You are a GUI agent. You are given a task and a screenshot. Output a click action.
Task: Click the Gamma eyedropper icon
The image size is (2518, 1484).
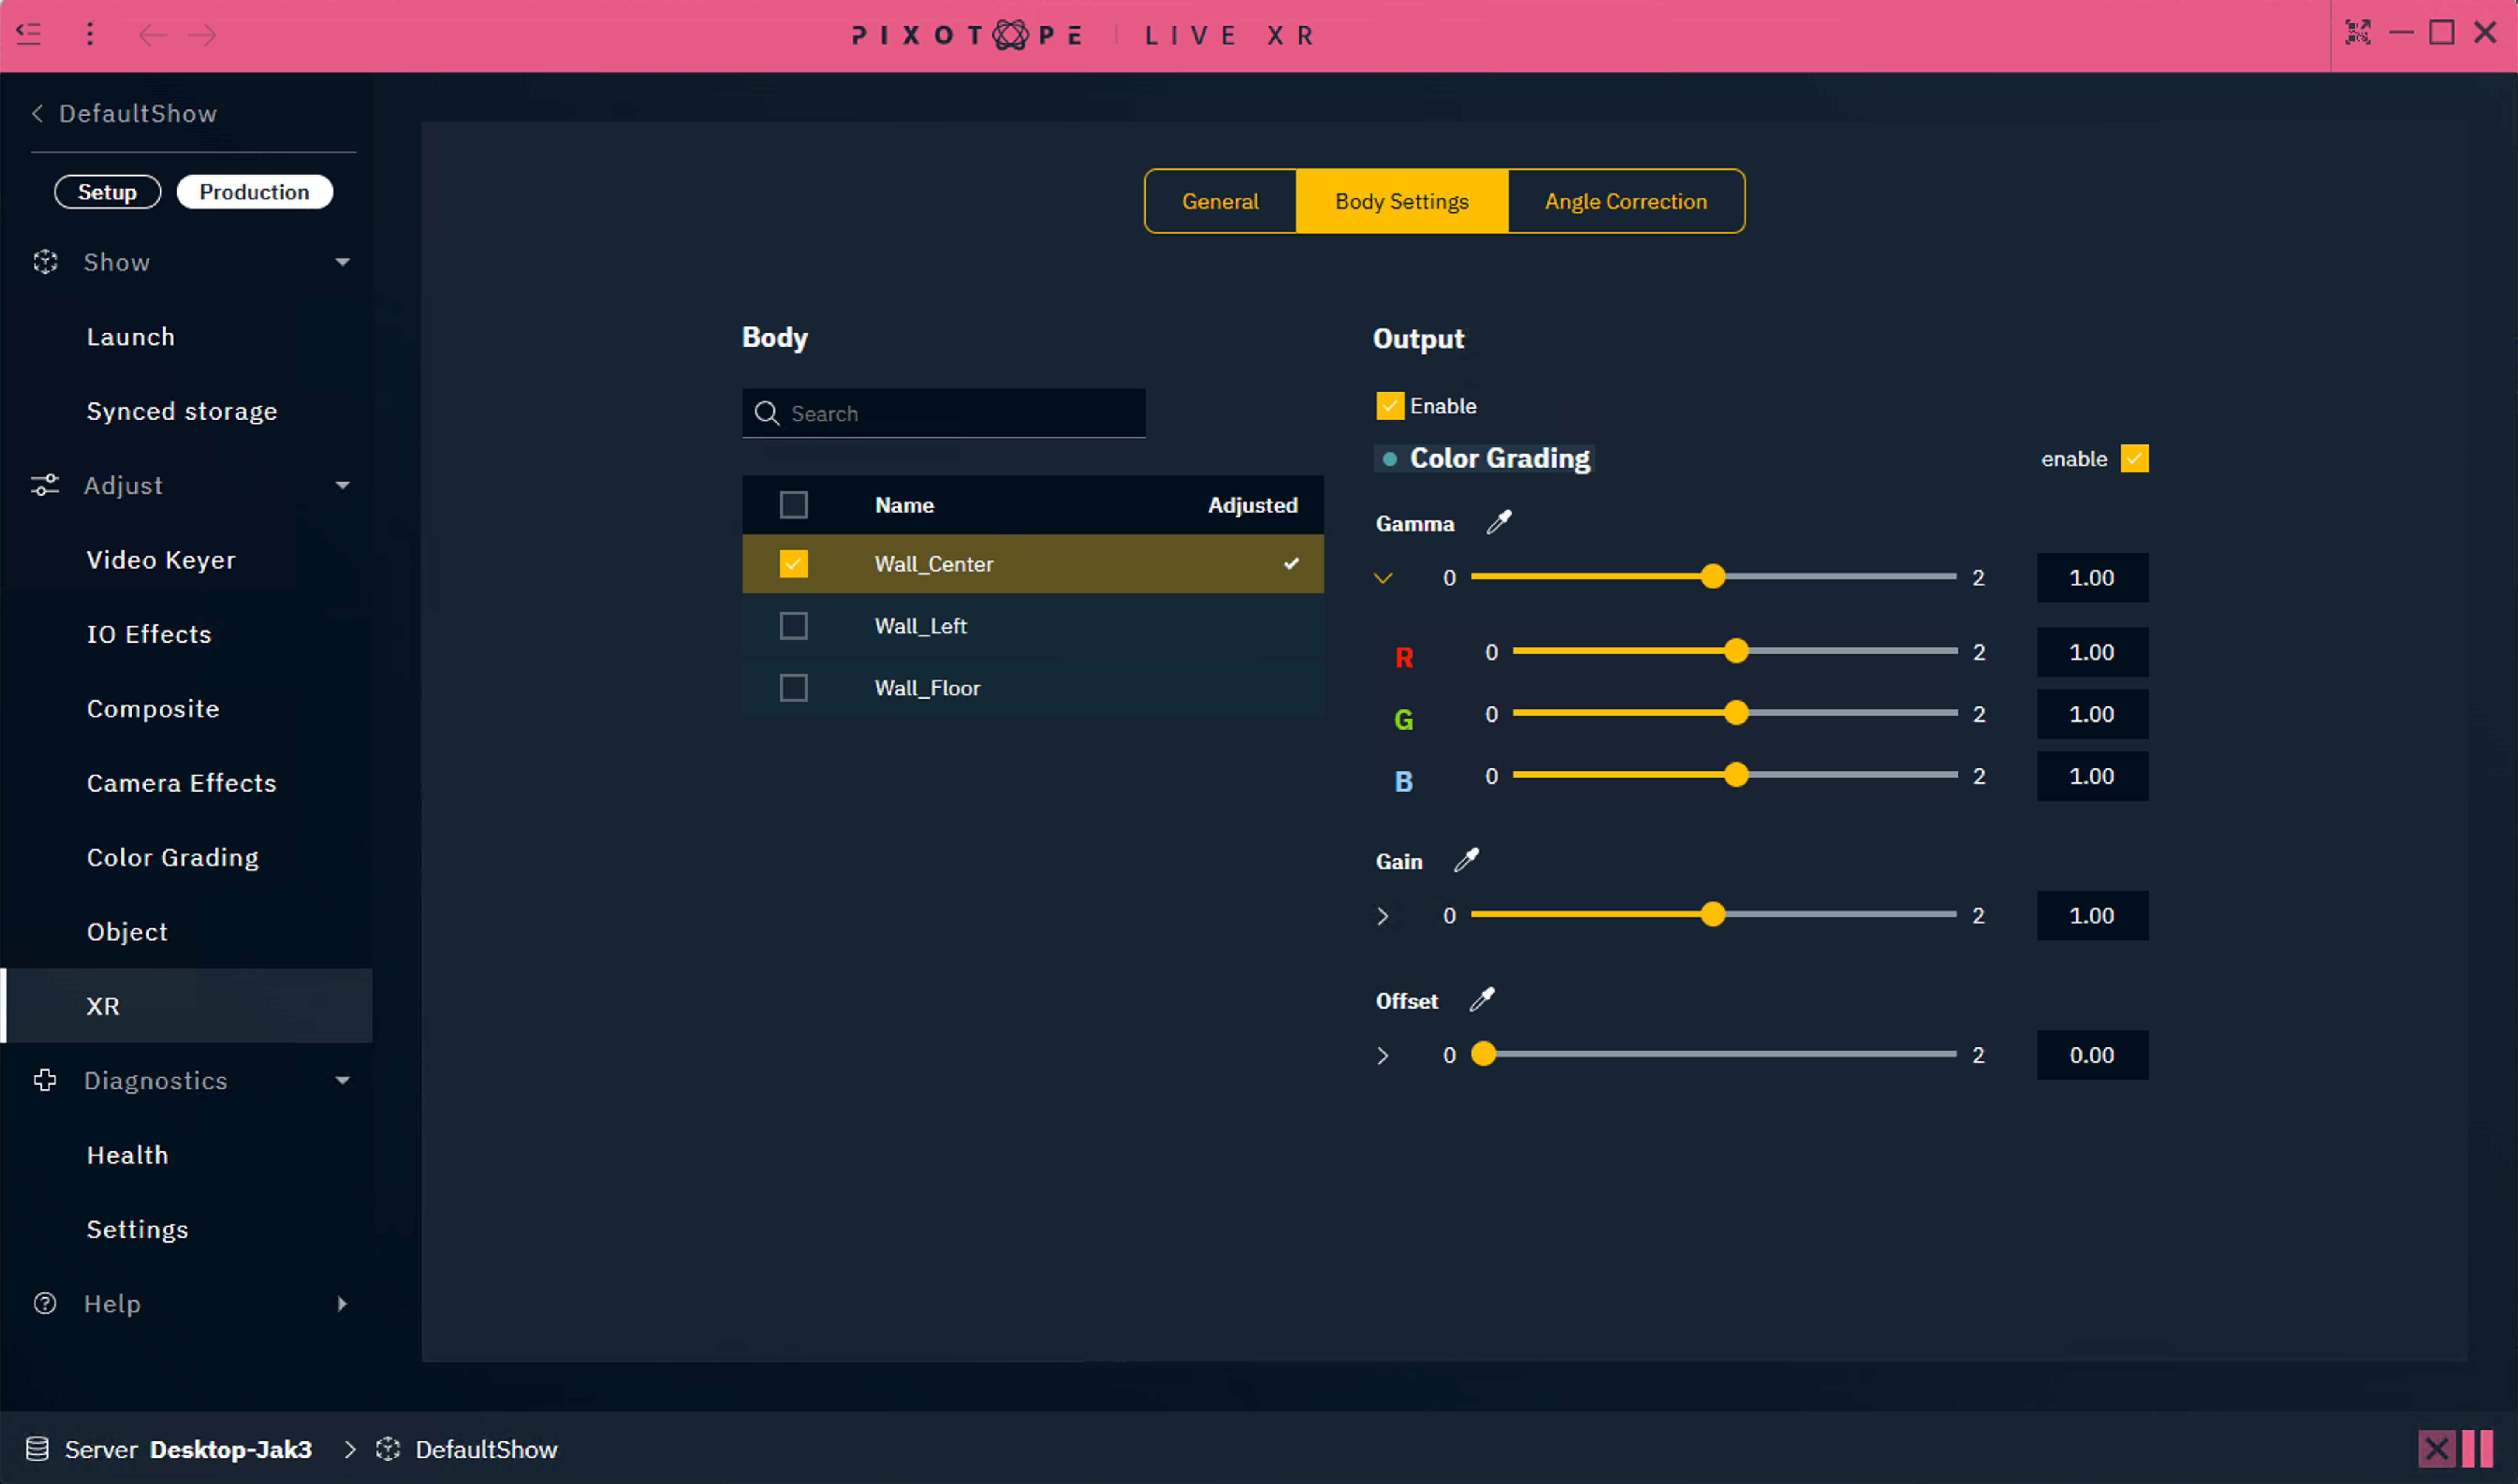pos(1498,522)
